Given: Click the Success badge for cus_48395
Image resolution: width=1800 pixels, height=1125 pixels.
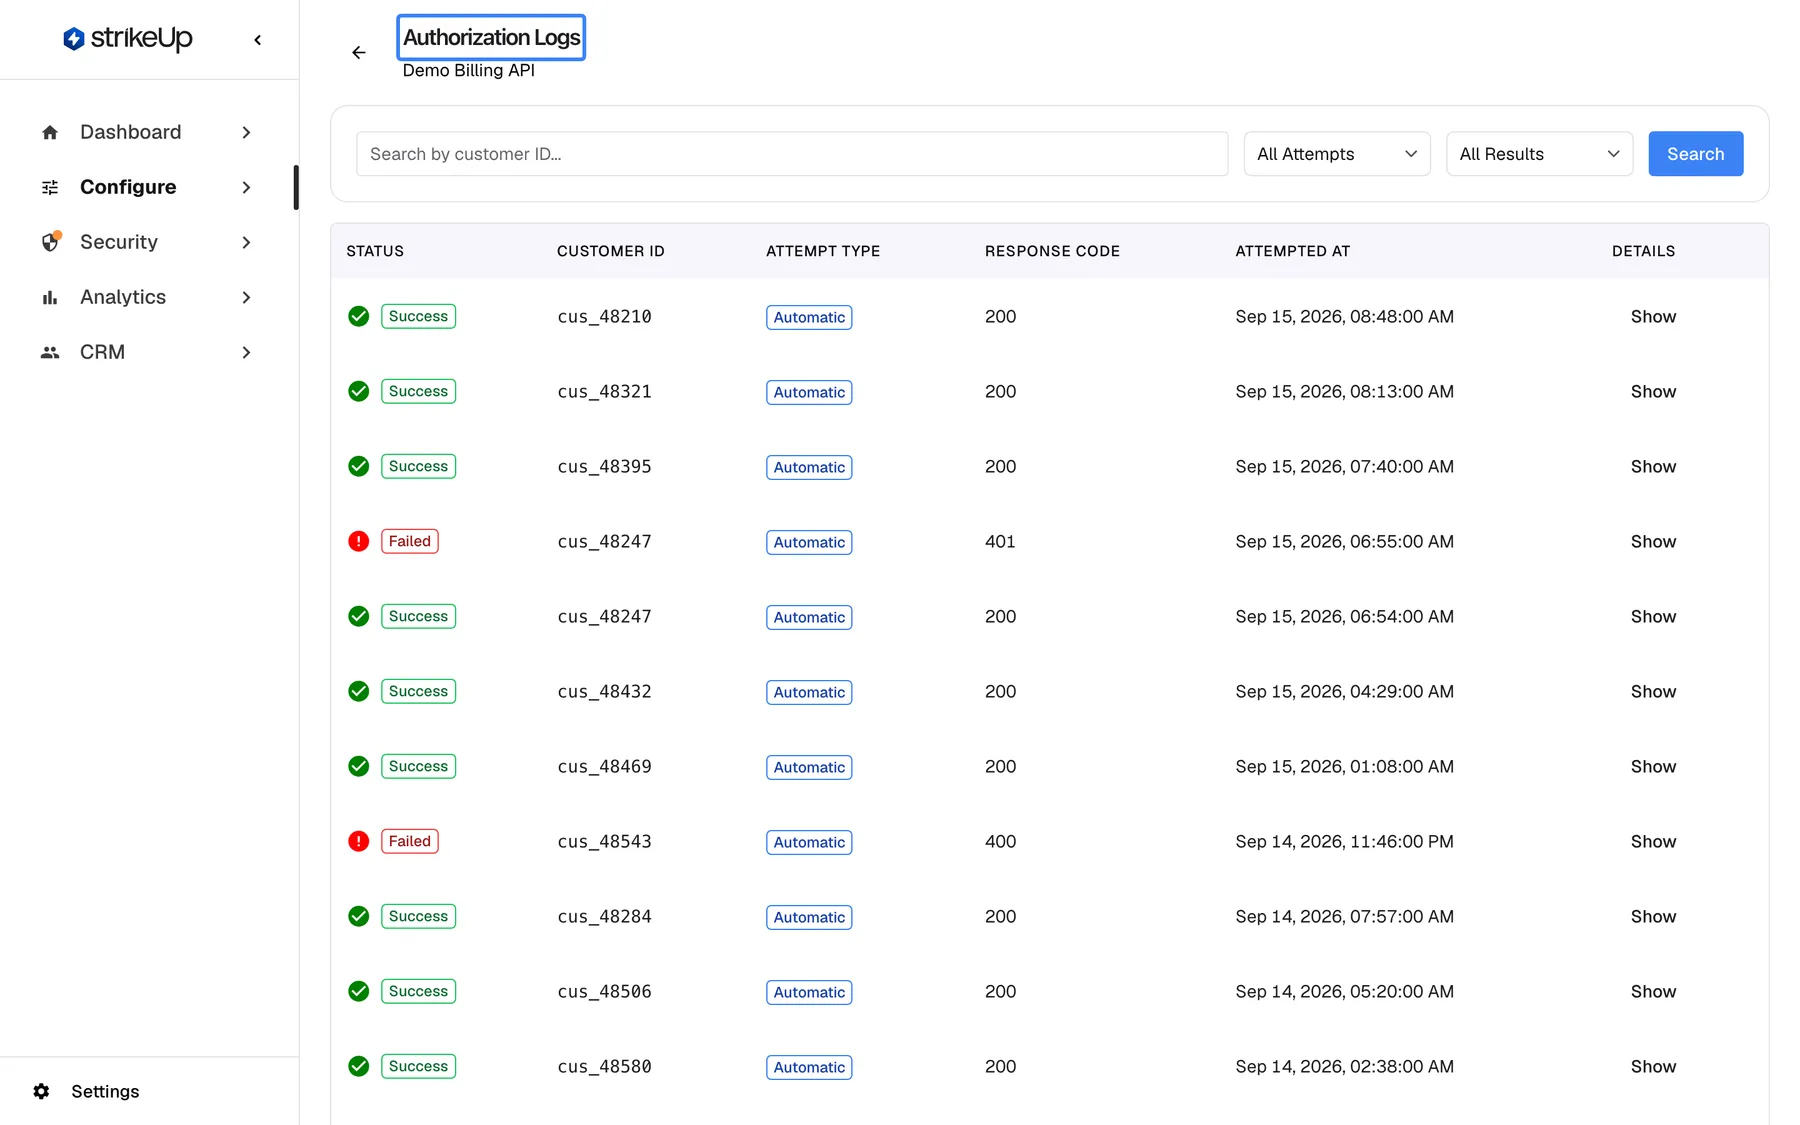Looking at the screenshot, I should click(418, 466).
